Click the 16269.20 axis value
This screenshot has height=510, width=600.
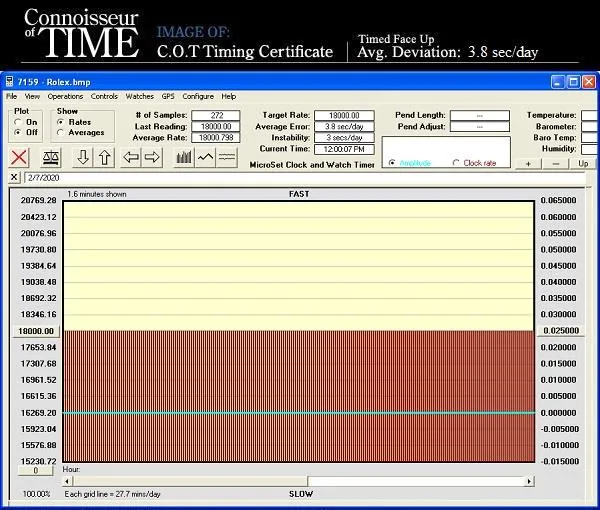coord(38,413)
